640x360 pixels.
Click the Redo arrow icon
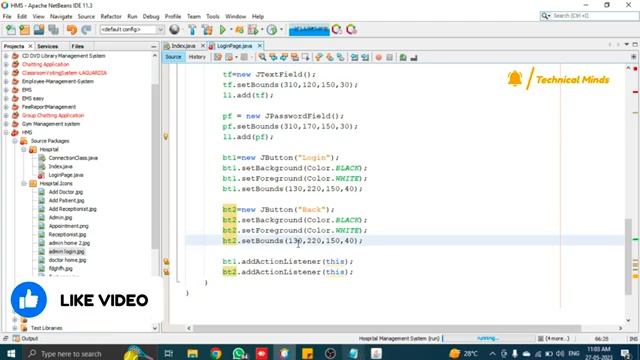click(x=86, y=29)
